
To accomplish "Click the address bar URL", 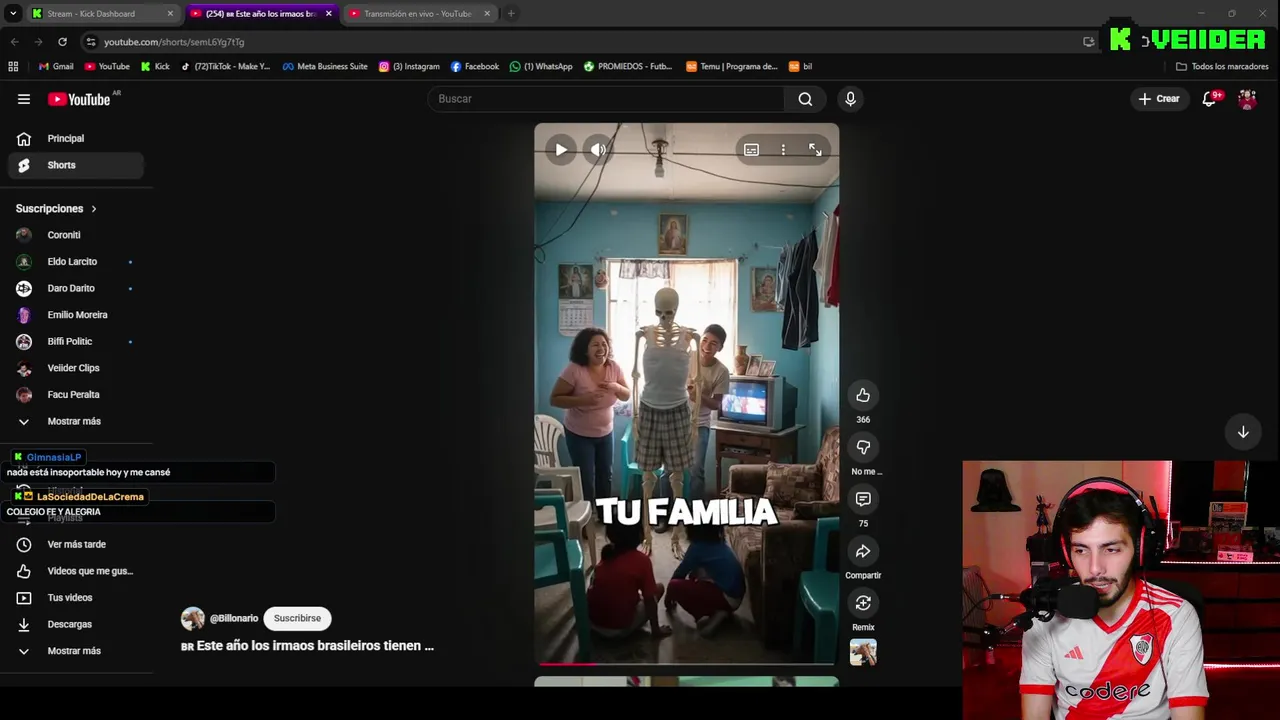I will [174, 42].
